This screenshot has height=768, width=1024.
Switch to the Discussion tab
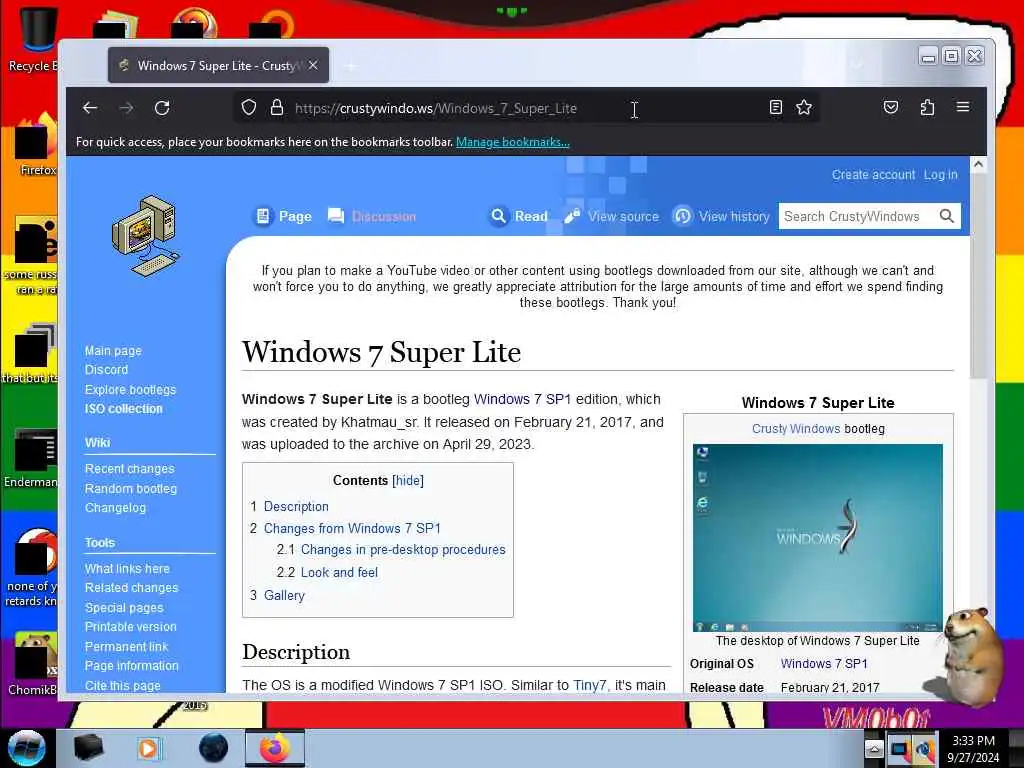point(372,216)
